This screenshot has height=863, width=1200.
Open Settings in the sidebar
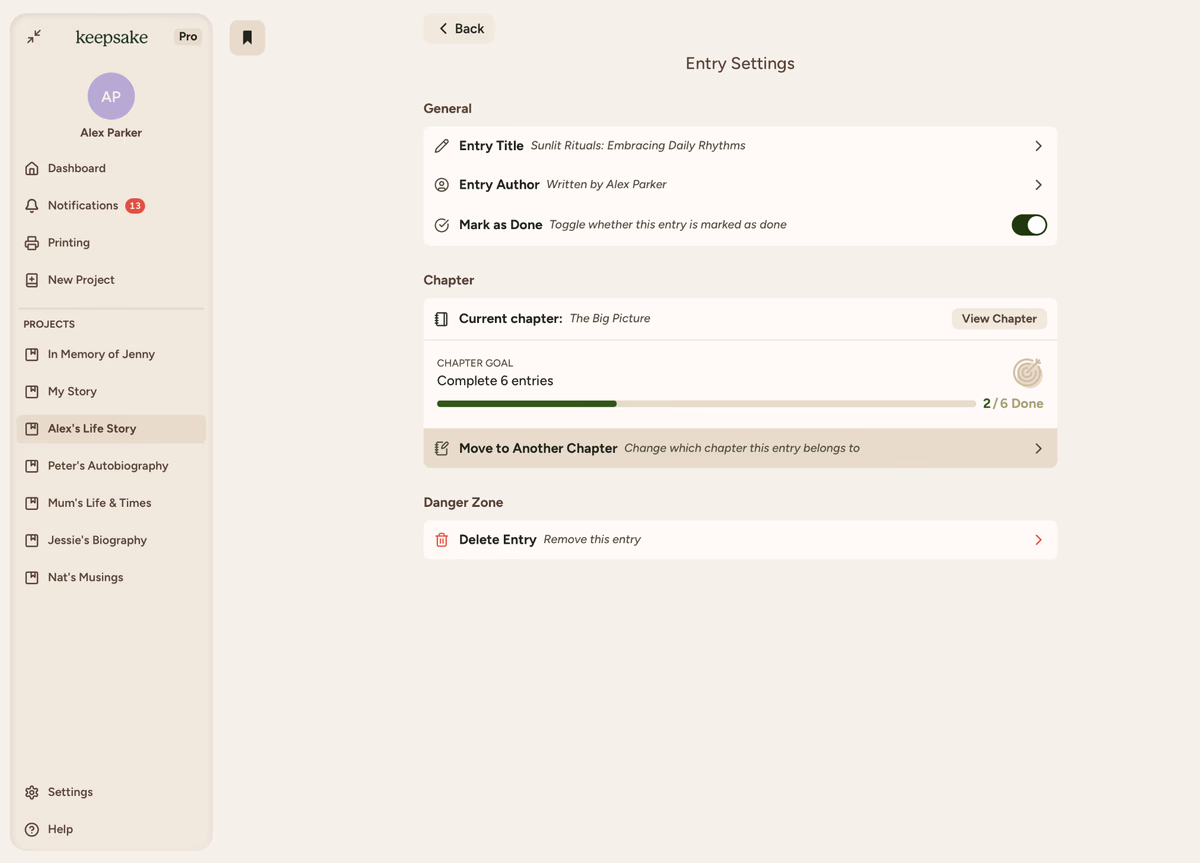(70, 792)
